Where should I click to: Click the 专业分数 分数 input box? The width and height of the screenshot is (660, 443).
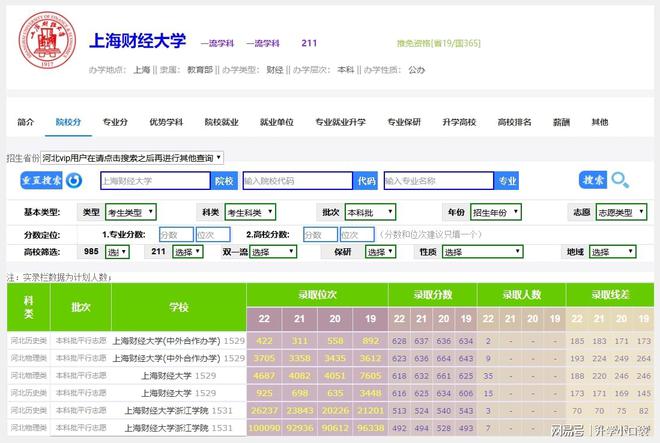point(176,235)
